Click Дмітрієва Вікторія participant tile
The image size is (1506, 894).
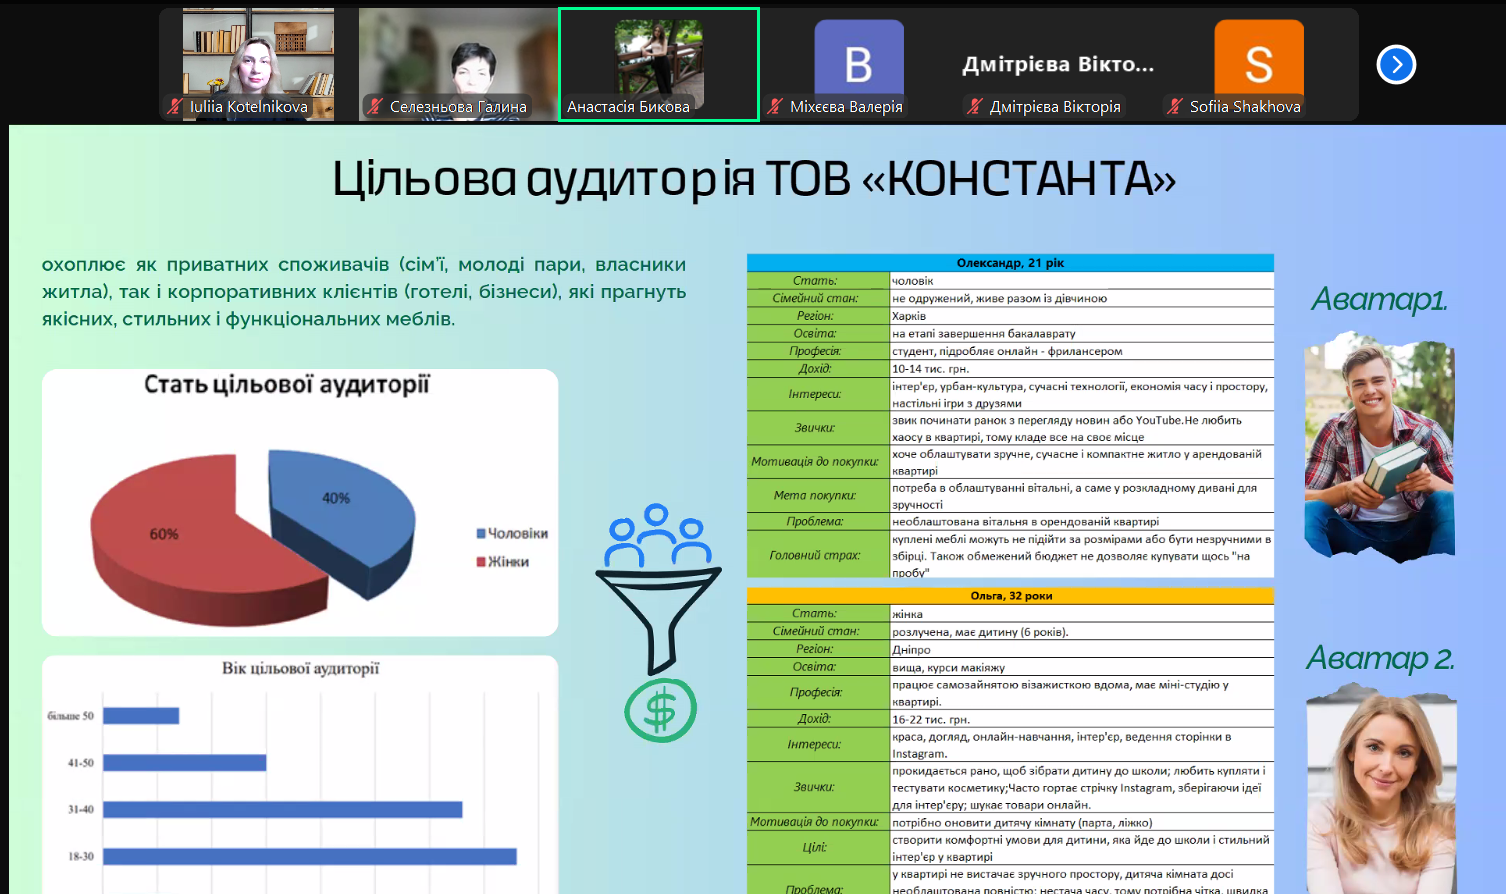point(1058,65)
